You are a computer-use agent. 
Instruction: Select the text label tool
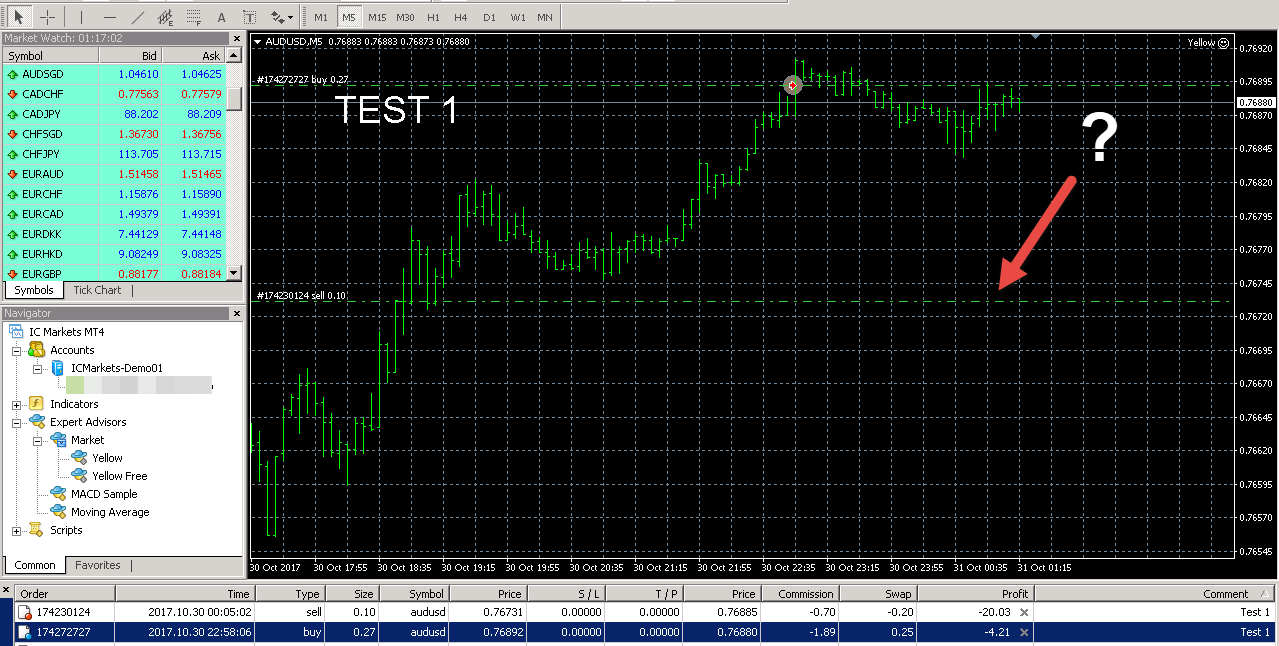pyautogui.click(x=249, y=17)
